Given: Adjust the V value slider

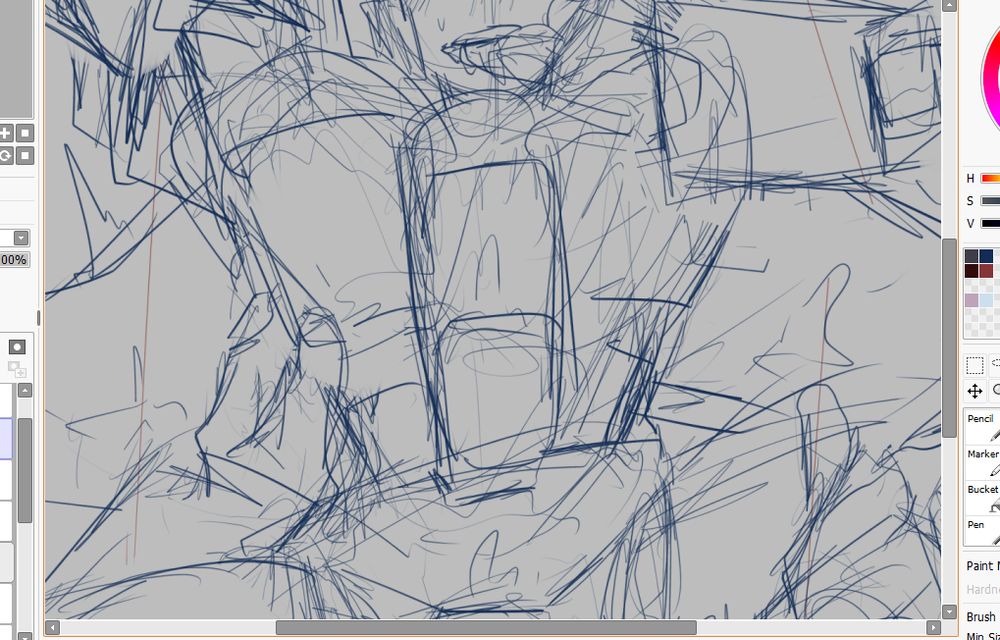Looking at the screenshot, I should coord(990,223).
